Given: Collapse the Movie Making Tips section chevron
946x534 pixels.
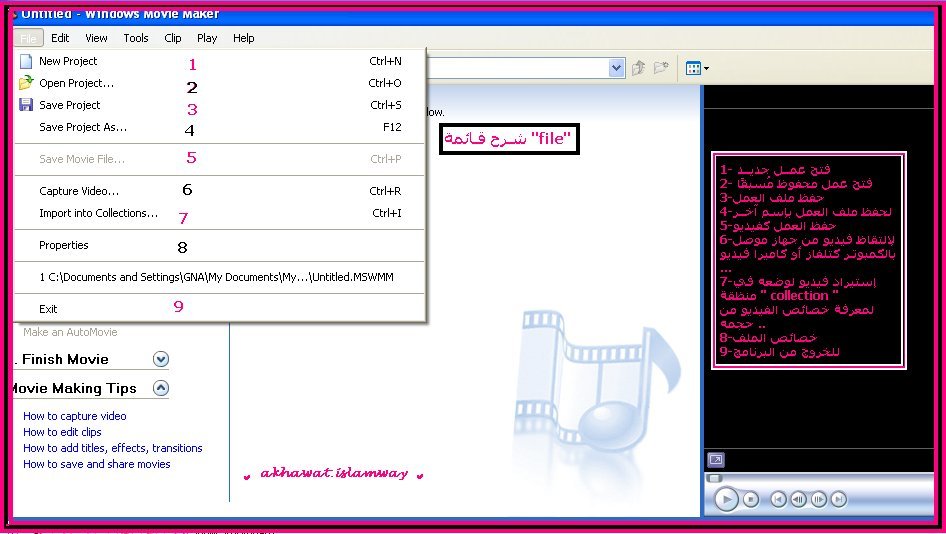Looking at the screenshot, I should [x=160, y=388].
